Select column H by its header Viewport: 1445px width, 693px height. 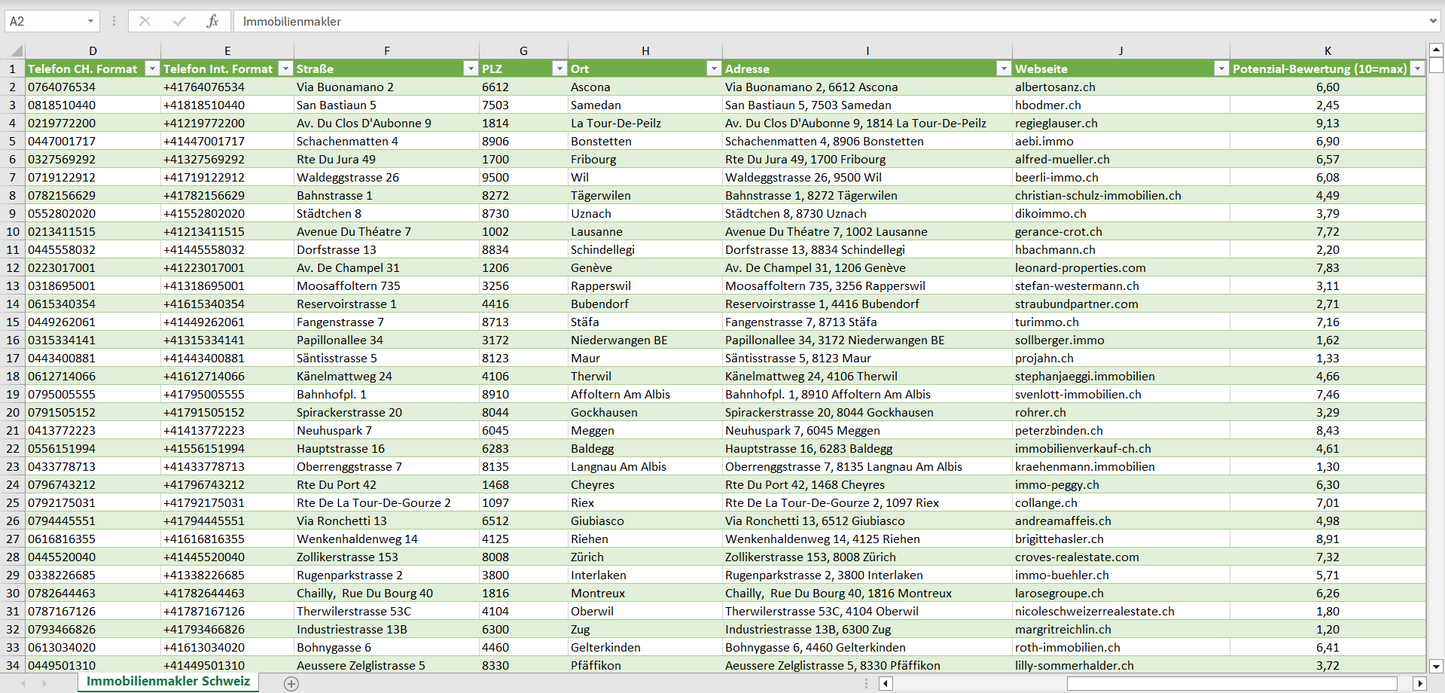[x=645, y=51]
